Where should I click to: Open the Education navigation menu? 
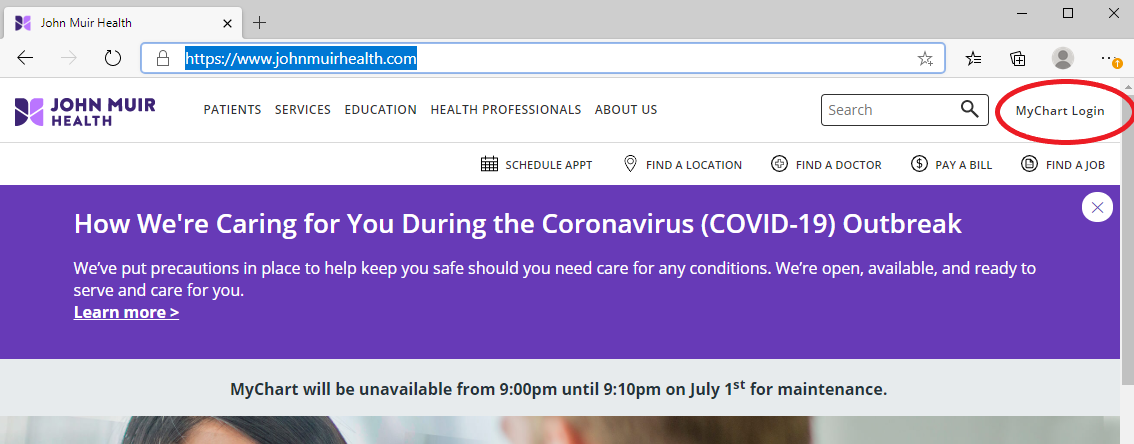tap(380, 110)
